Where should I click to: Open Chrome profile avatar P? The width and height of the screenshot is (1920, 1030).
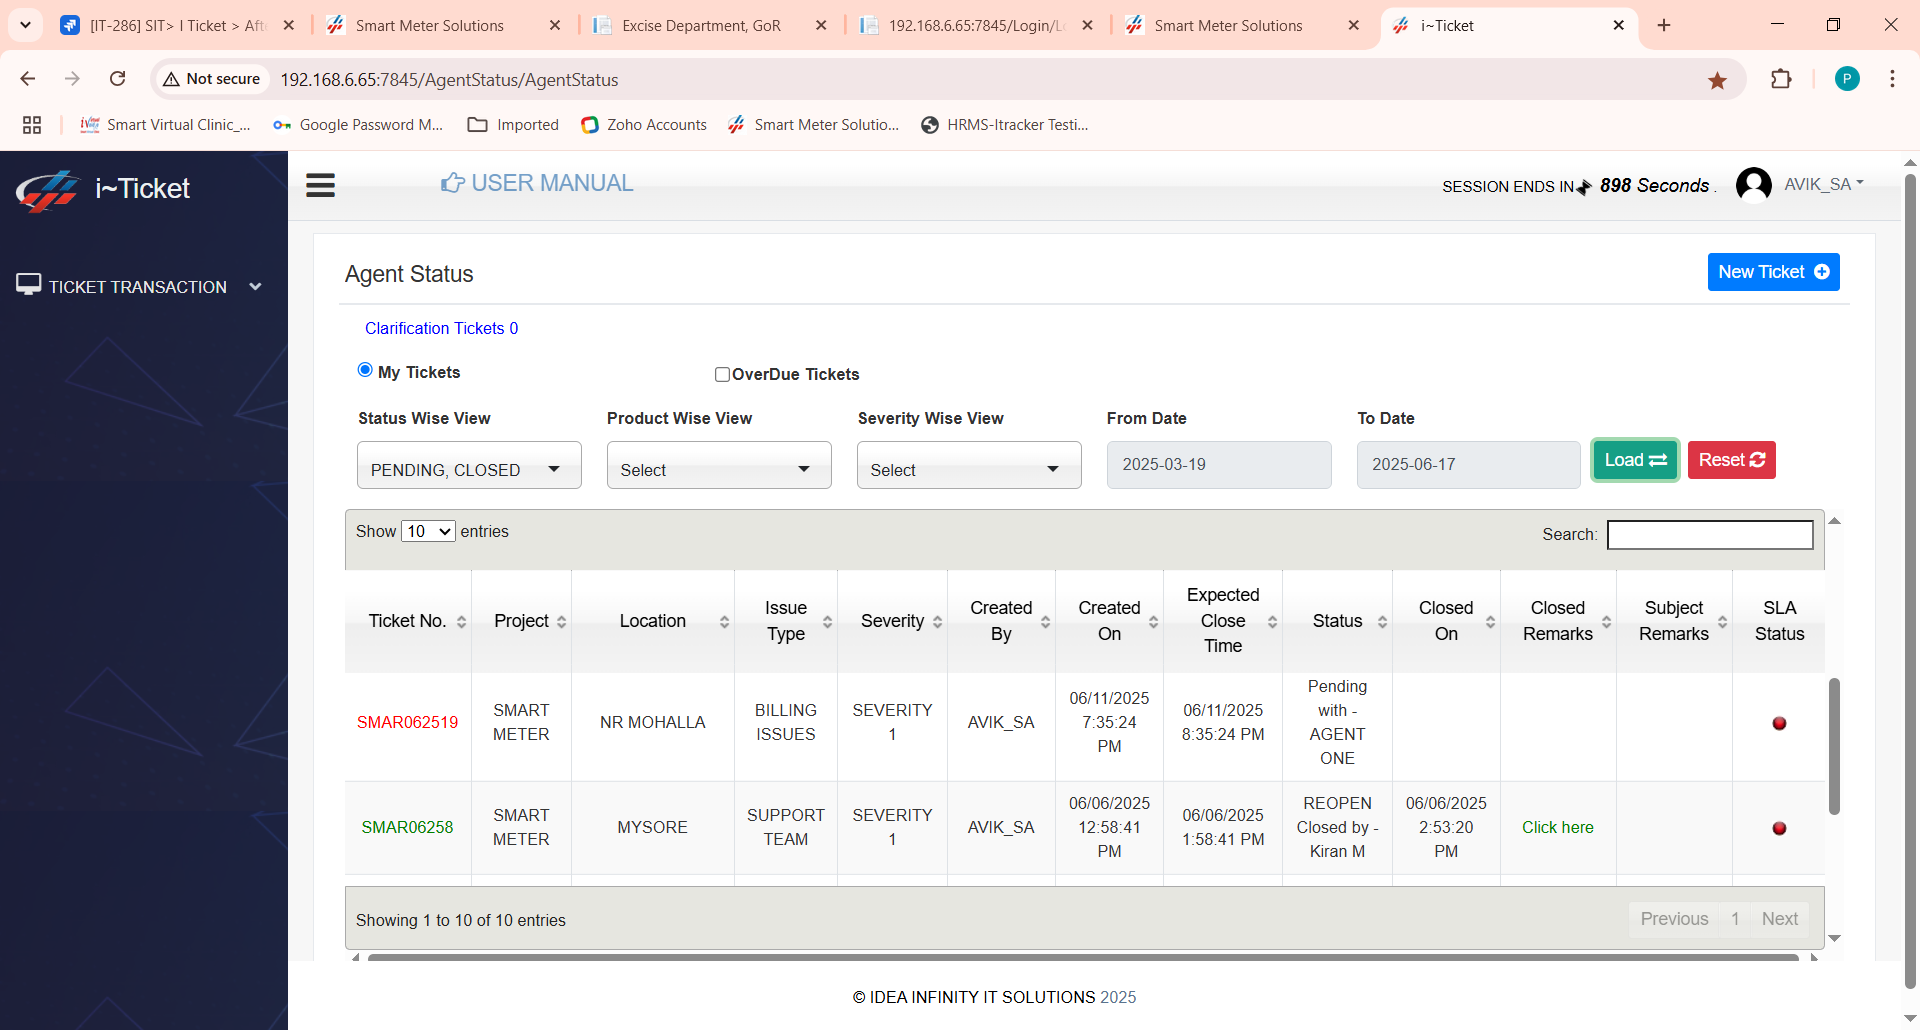point(1847,79)
